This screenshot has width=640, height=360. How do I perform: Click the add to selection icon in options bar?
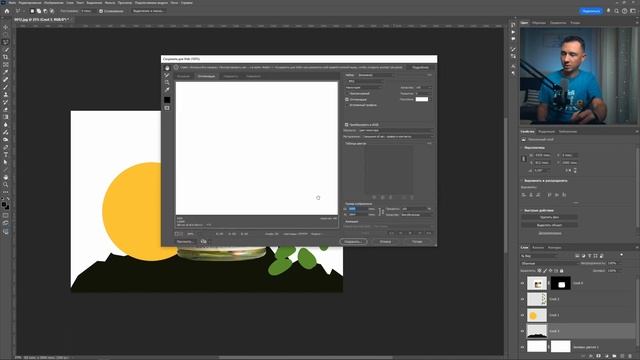coord(39,11)
